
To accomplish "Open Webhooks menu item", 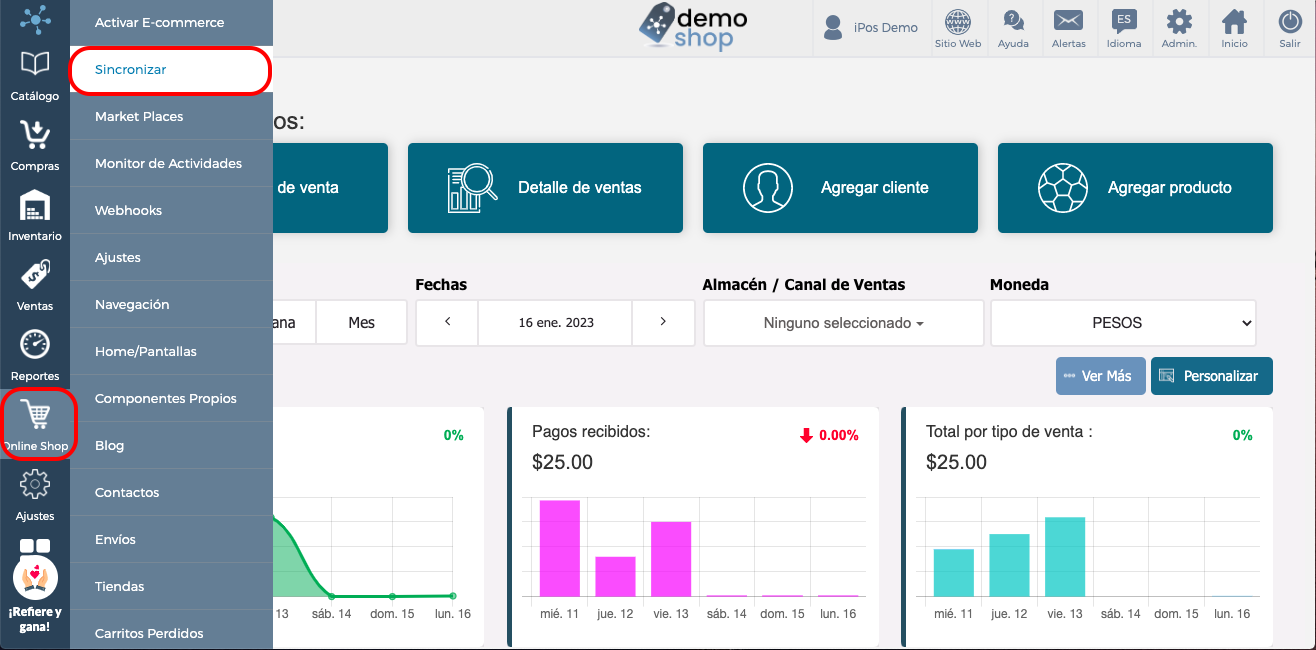I will tap(171, 210).
